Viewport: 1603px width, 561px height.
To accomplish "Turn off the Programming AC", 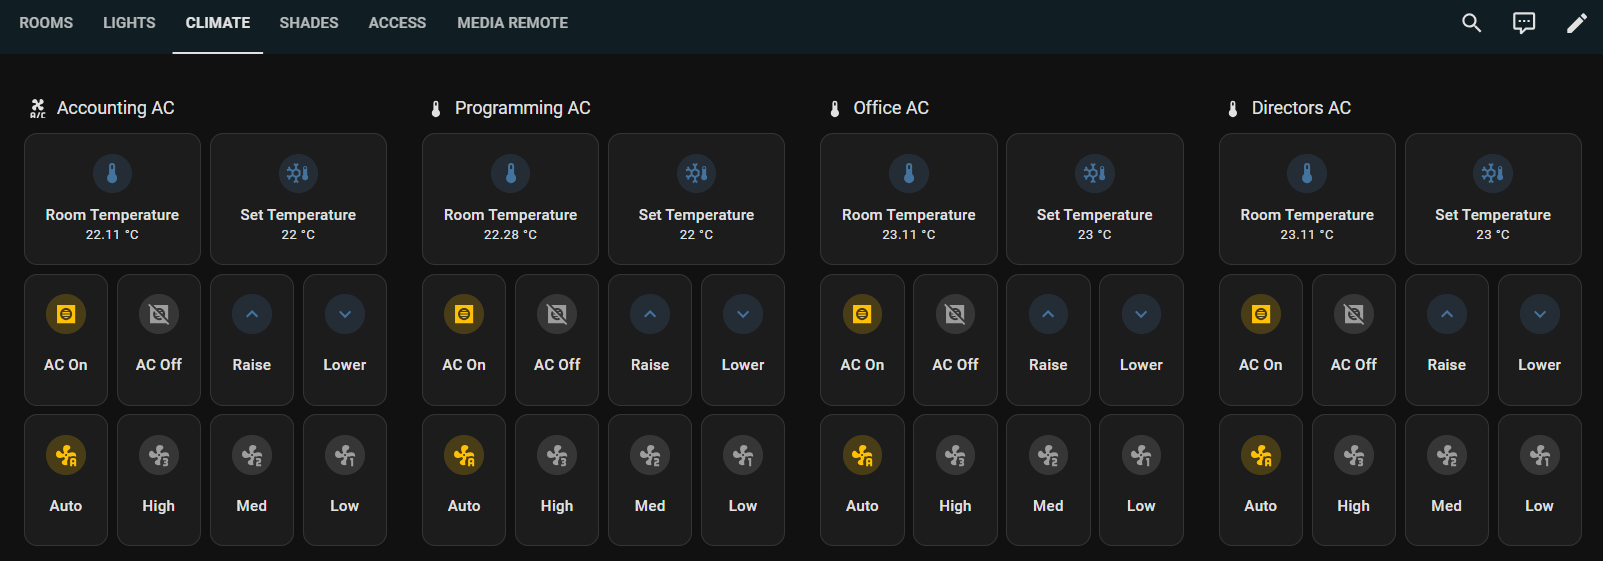I will point(557,339).
